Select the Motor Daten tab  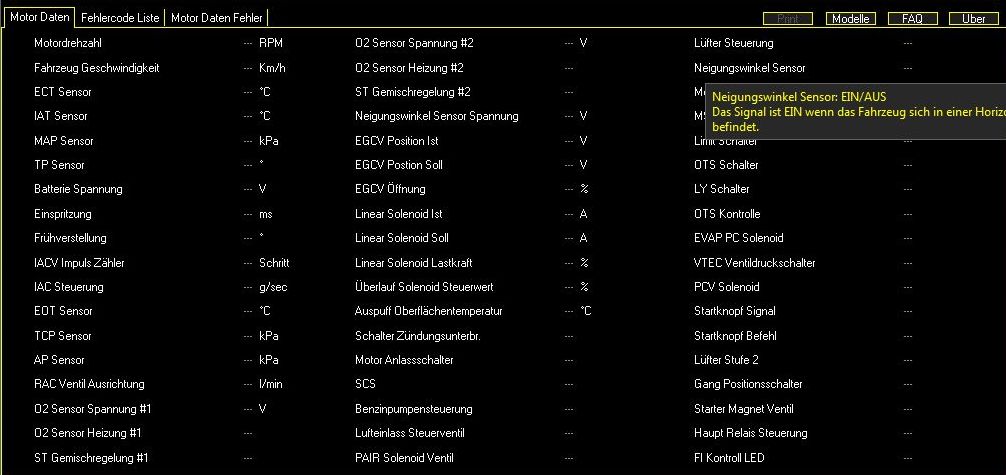pyautogui.click(x=40, y=18)
